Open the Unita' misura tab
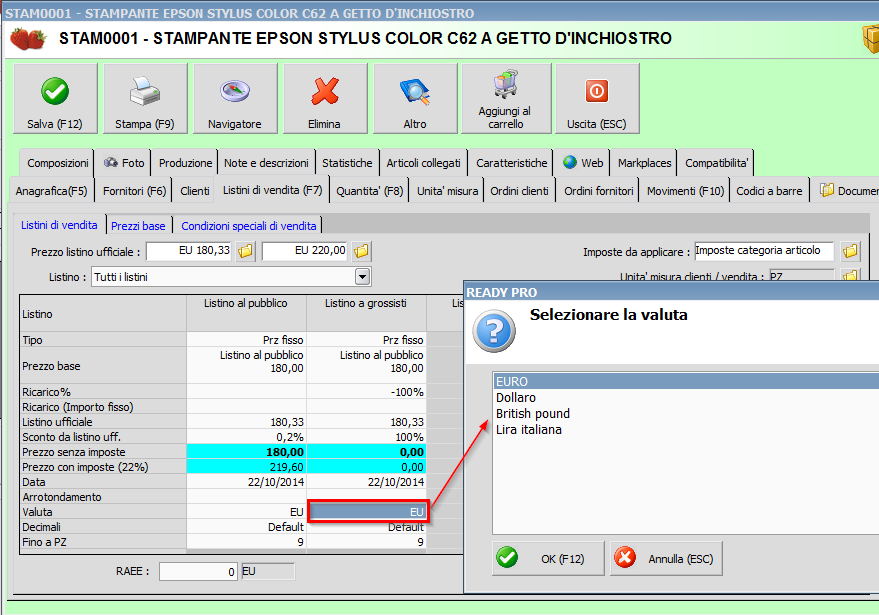This screenshot has height=615, width=879. (447, 191)
